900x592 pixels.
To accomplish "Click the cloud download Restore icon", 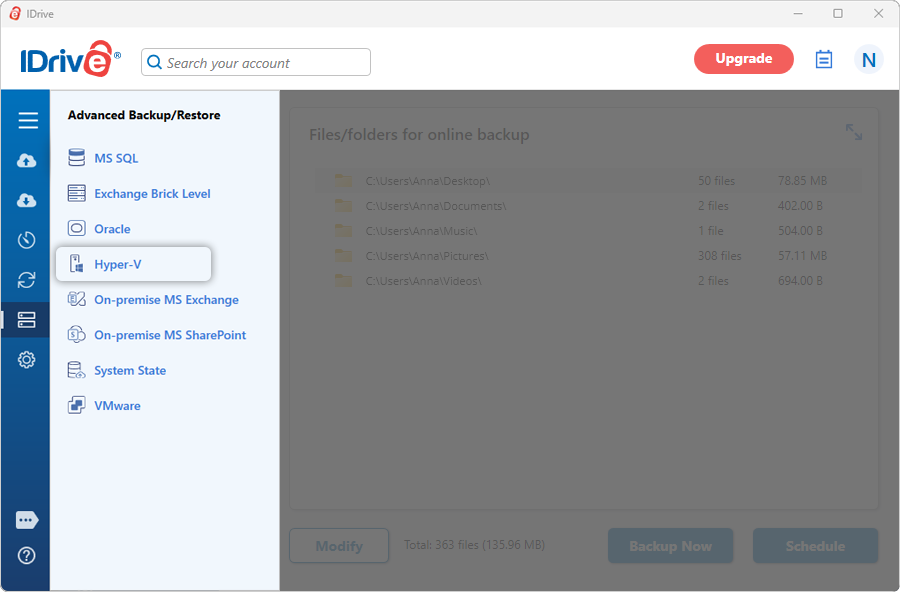I will pos(27,201).
